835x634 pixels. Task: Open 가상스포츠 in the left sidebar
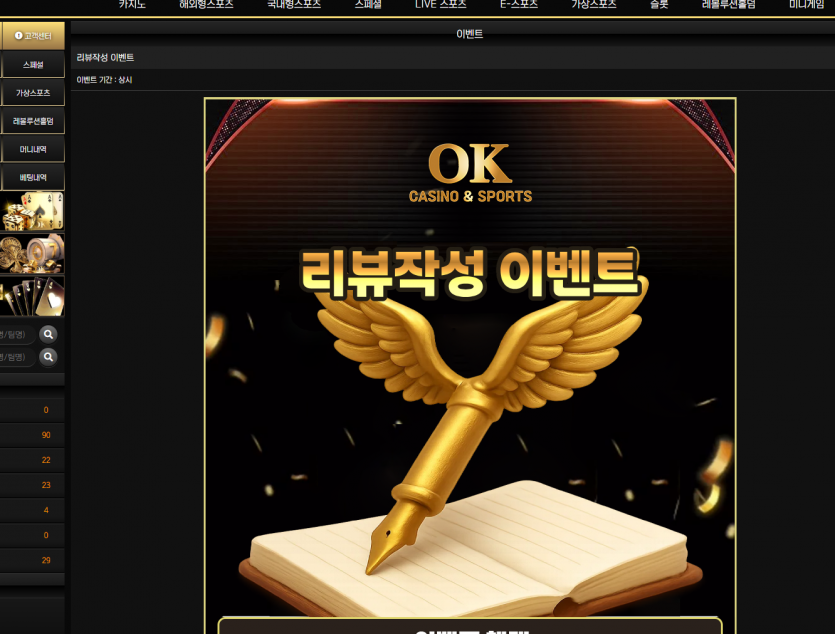click(x=32, y=93)
